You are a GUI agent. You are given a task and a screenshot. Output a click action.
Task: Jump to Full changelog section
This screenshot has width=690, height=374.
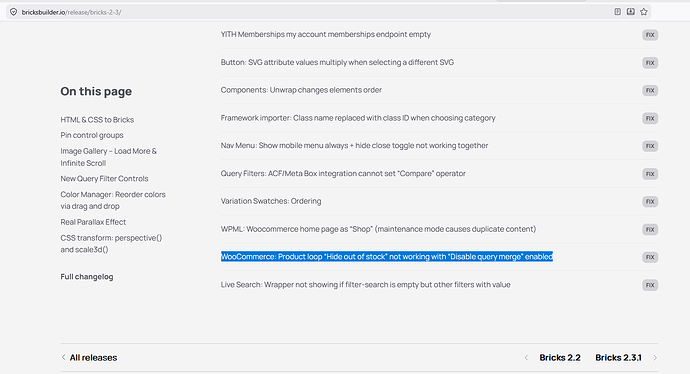click(x=87, y=277)
